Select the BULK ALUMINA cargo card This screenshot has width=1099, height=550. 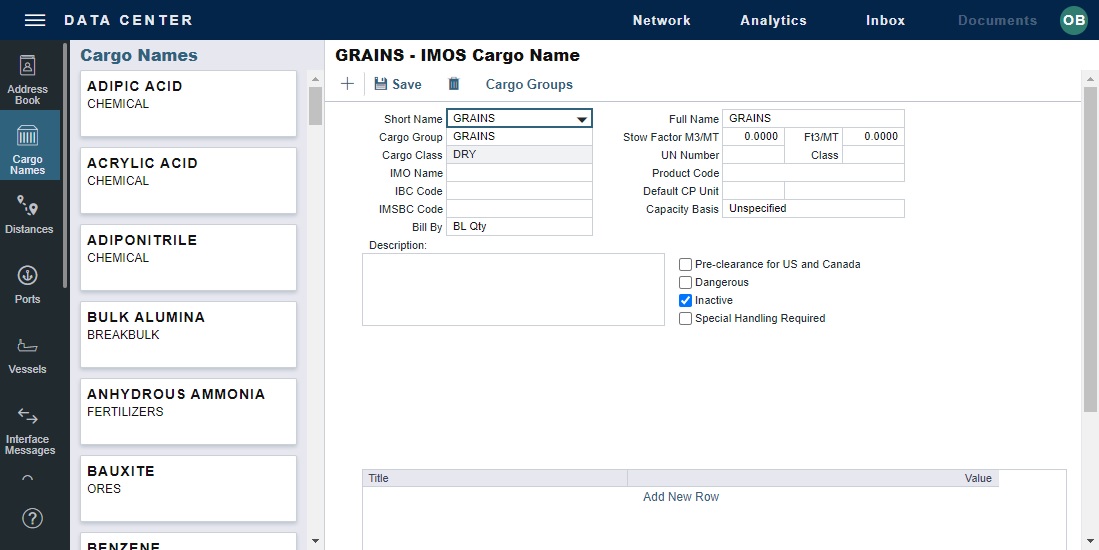[188, 334]
